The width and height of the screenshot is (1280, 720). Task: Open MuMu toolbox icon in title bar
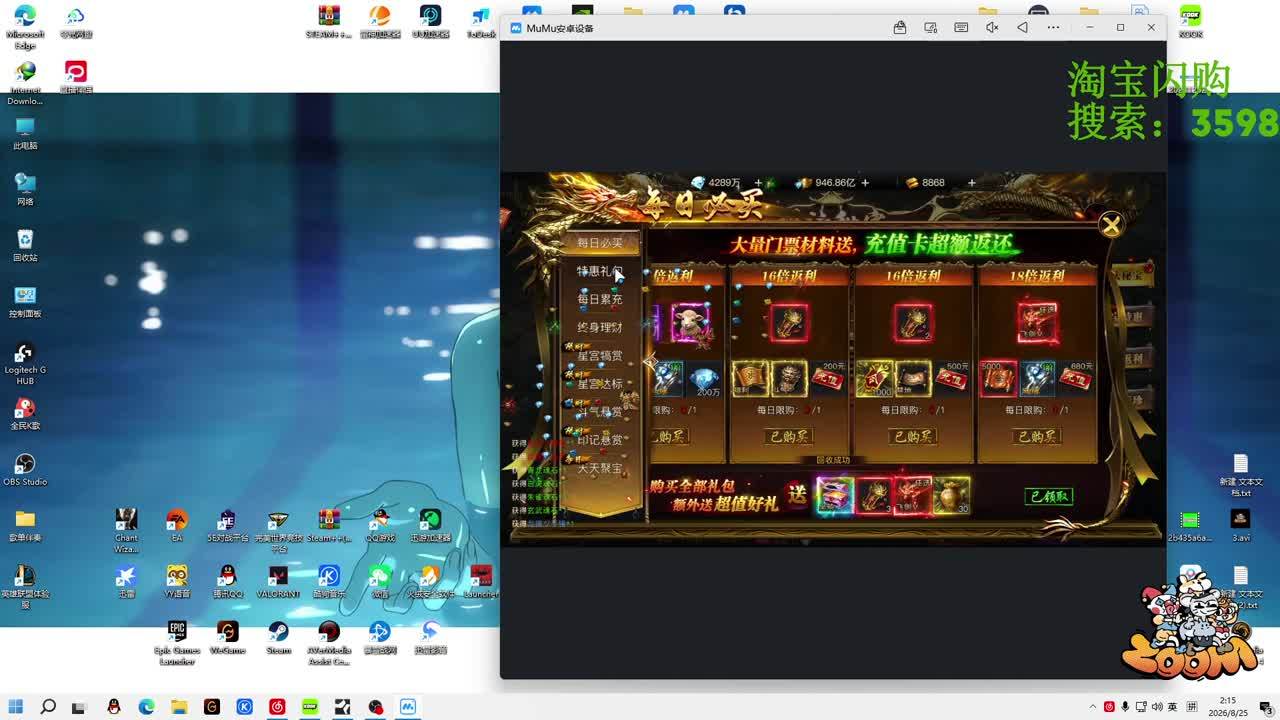pos(900,28)
